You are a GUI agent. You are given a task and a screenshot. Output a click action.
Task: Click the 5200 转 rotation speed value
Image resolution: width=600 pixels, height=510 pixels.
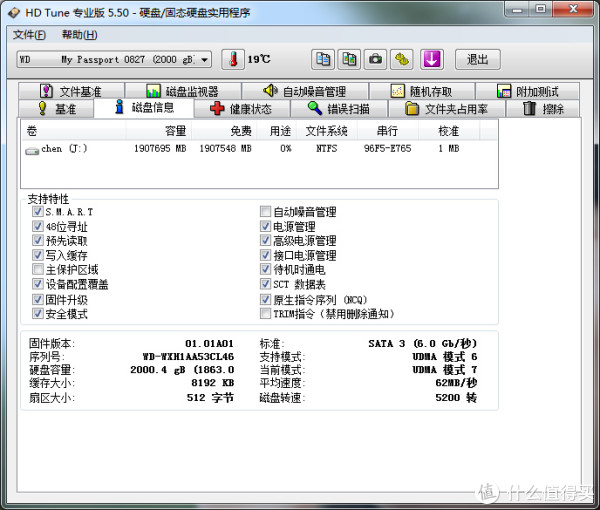[x=456, y=398]
